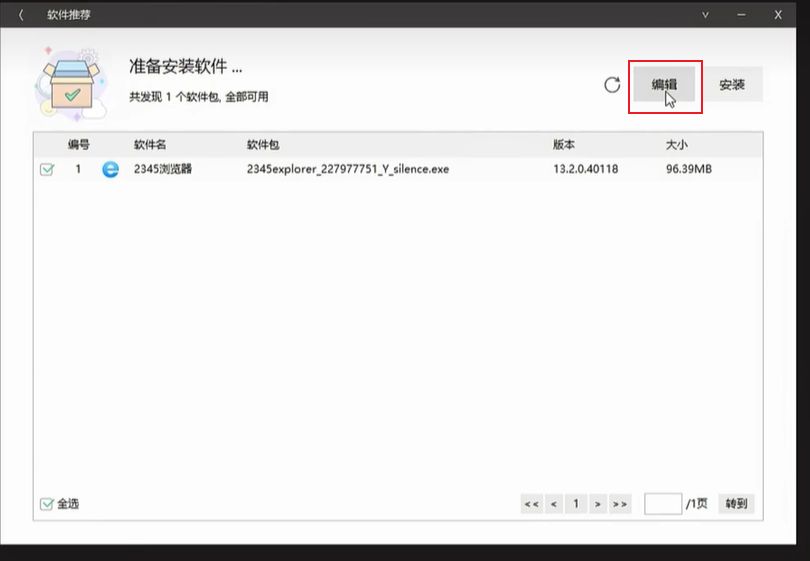Select page 1 in the pagination
Viewport: 810px width, 561px height.
[575, 504]
